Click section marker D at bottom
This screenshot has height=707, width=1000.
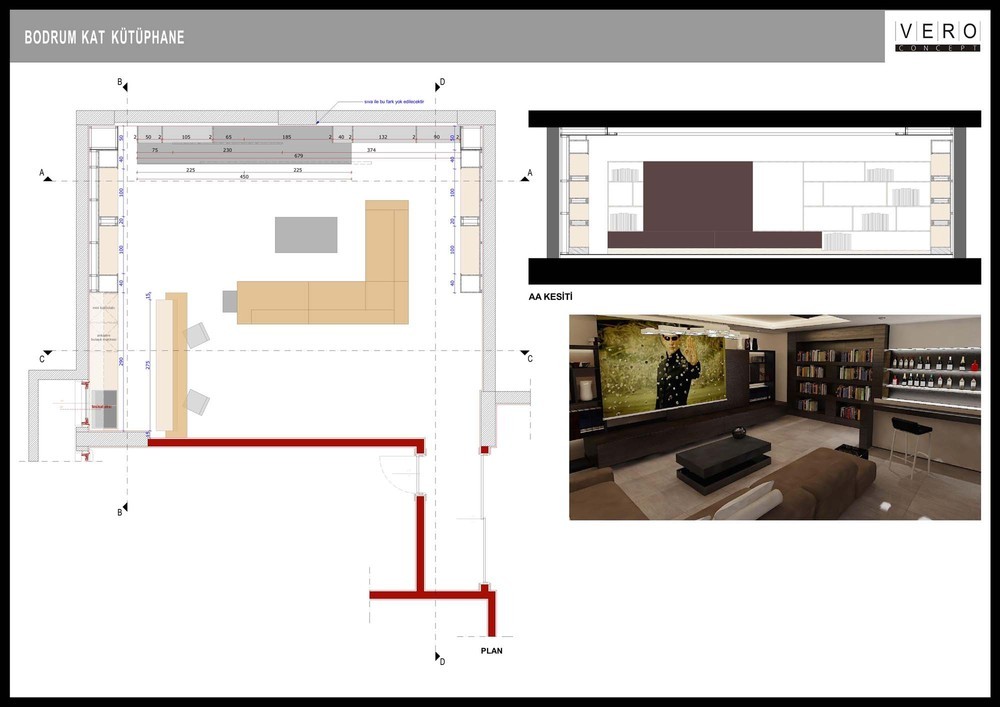coord(442,660)
